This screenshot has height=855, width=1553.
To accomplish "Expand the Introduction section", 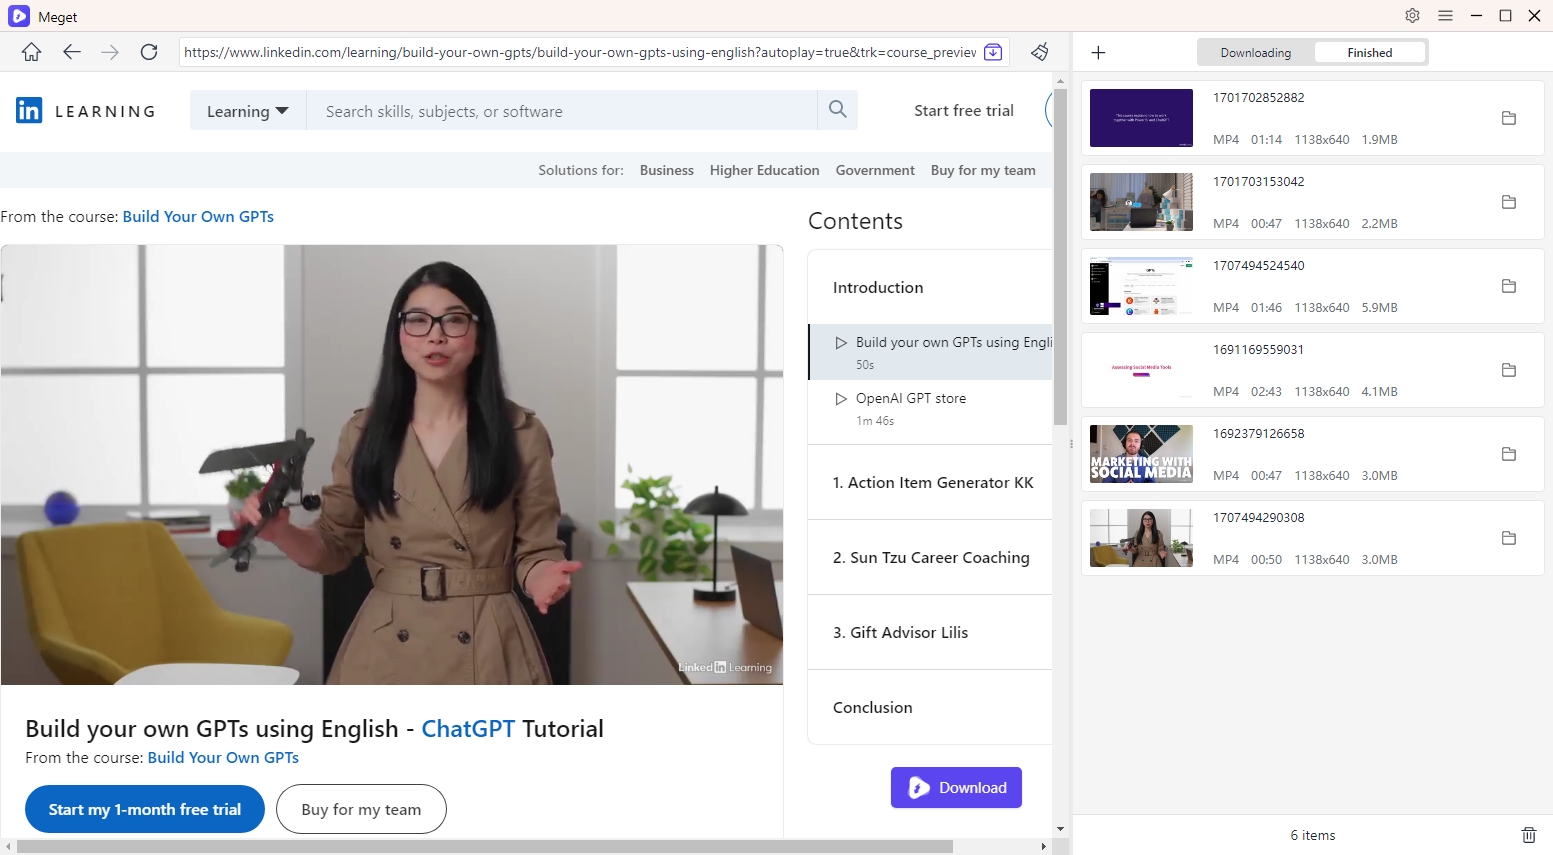I will pos(930,287).
